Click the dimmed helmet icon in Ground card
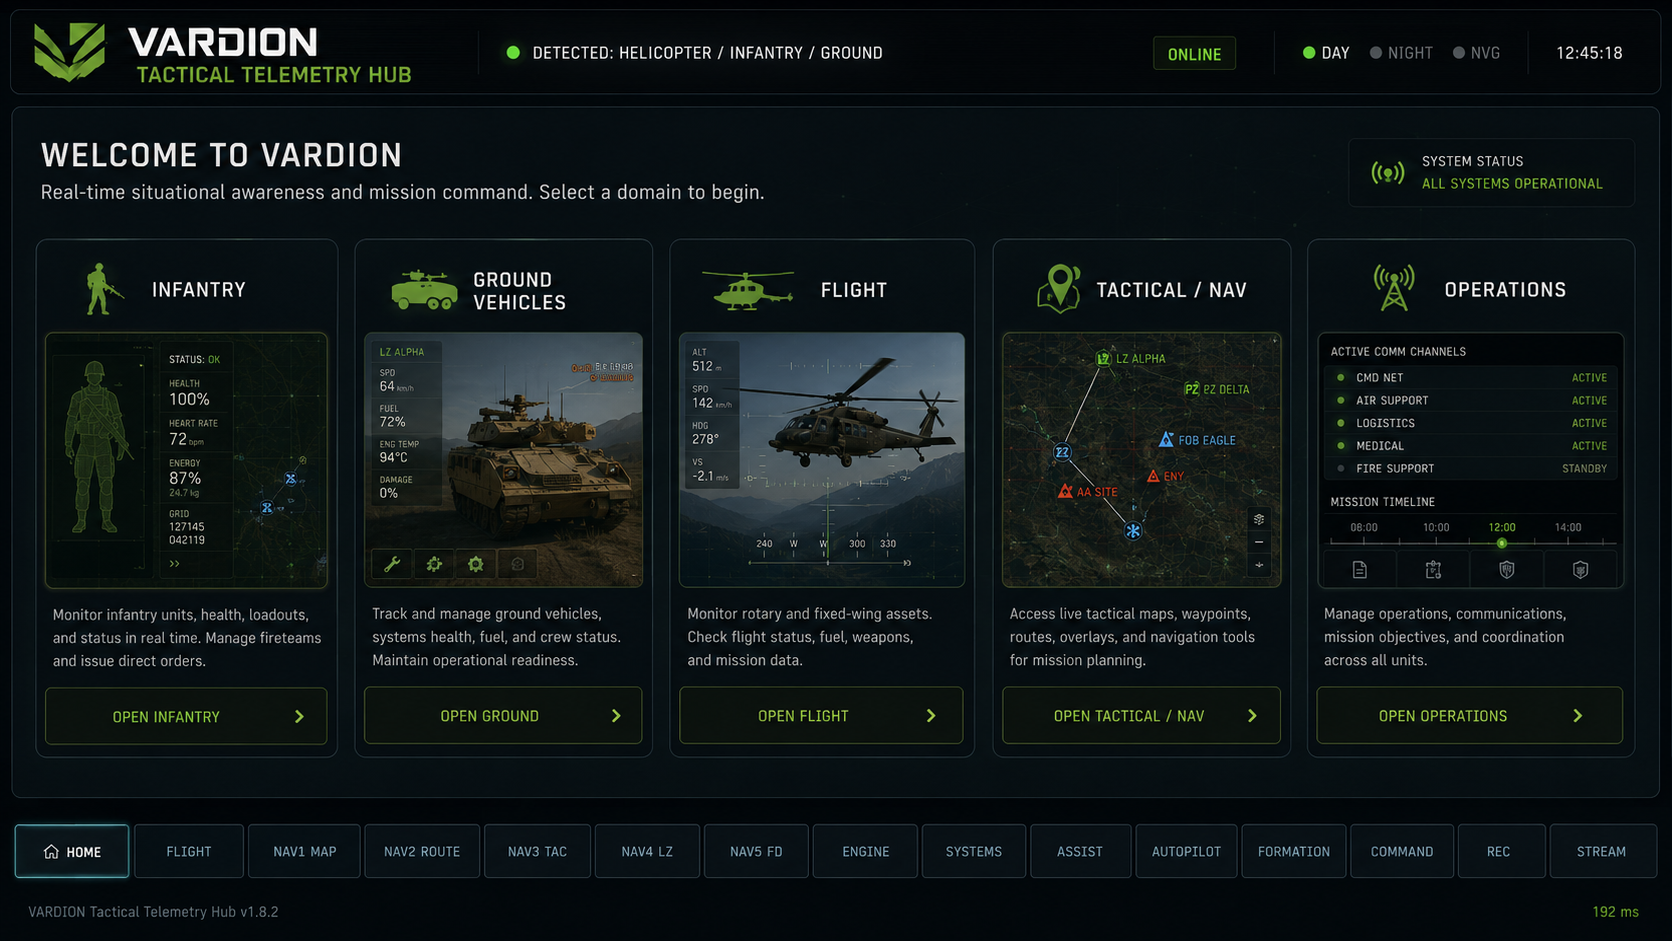 [518, 564]
